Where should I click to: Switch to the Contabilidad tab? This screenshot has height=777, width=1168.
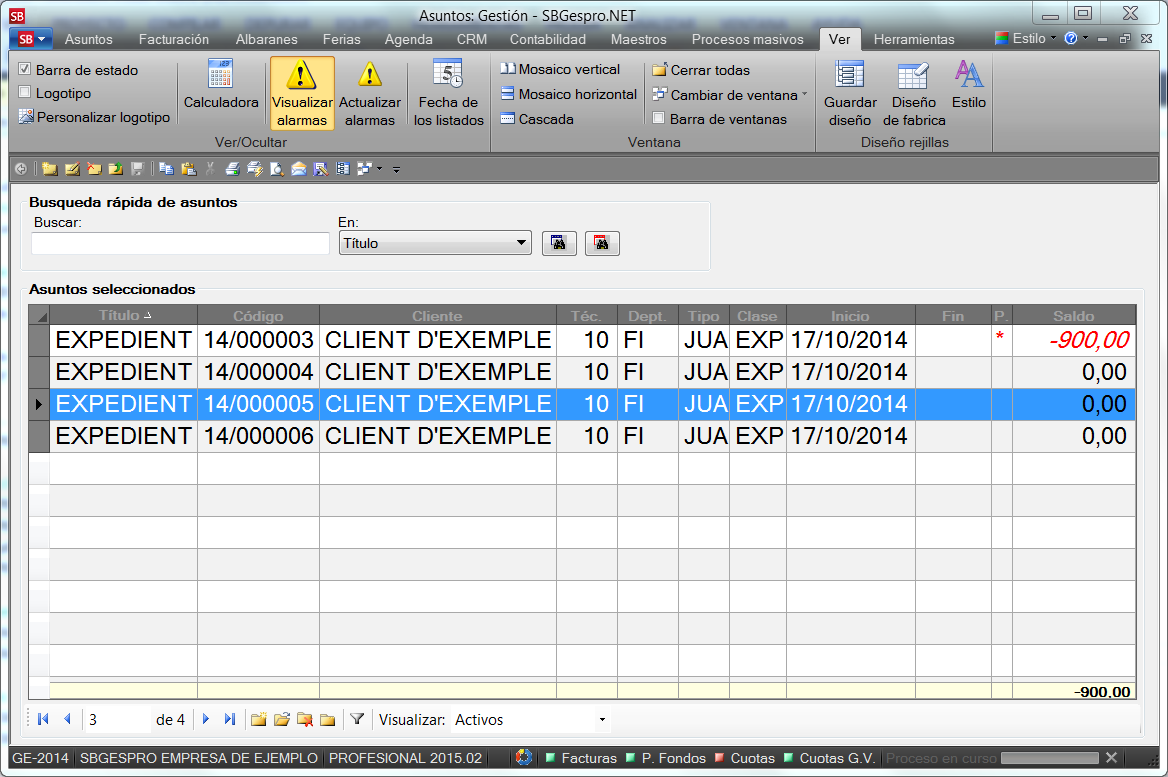548,39
